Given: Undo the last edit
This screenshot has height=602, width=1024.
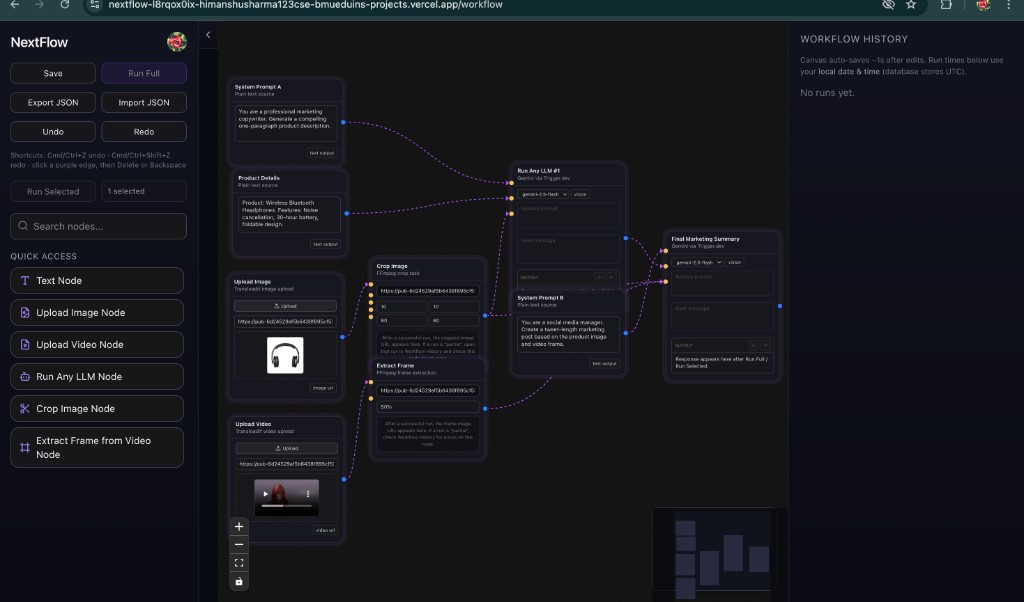Looking at the screenshot, I should [53, 132].
